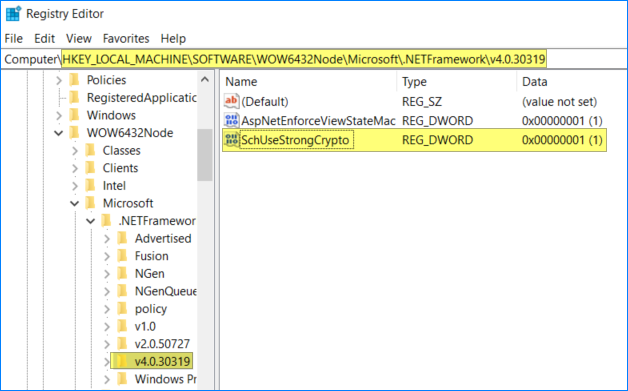Expand the Policies tree node
Screen dimensions: 628x391
pos(59,80)
